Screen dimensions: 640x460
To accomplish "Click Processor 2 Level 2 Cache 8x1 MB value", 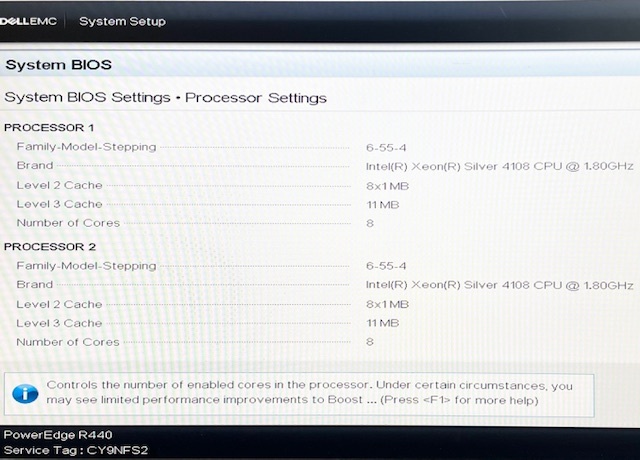I will click(387, 304).
